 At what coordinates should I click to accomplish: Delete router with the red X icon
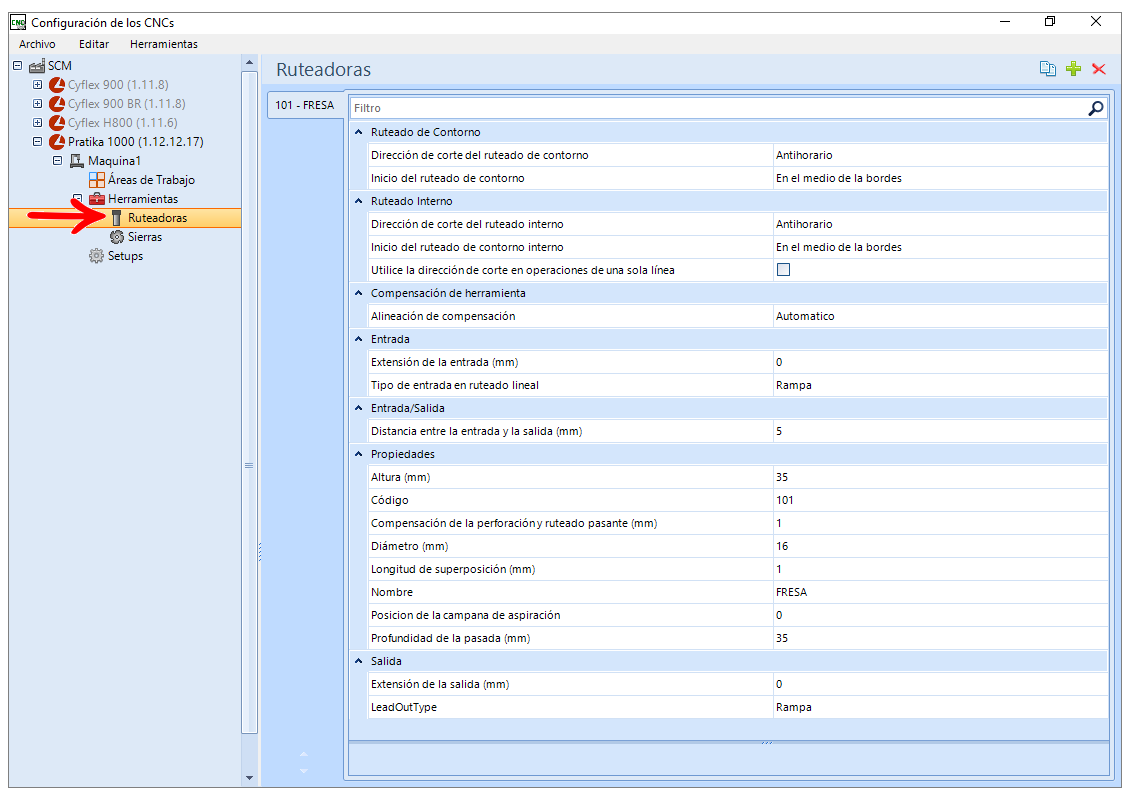(x=1098, y=69)
